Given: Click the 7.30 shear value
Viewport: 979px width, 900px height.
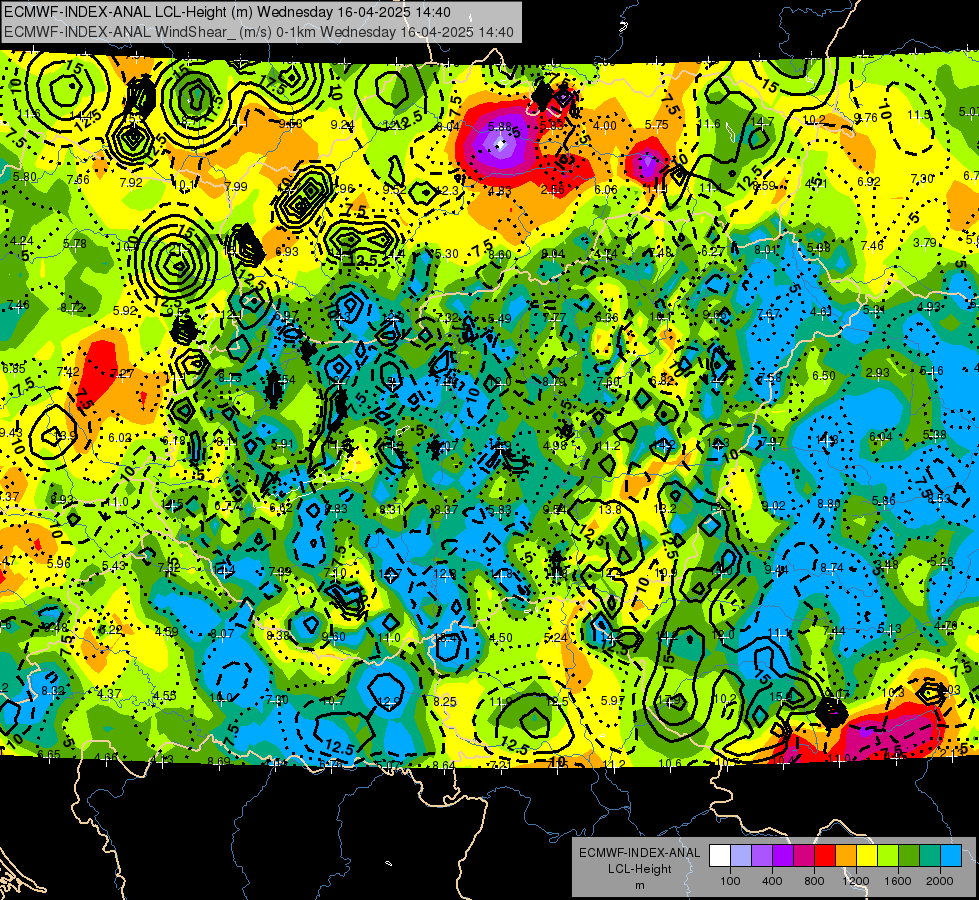Looking at the screenshot, I should (x=922, y=179).
